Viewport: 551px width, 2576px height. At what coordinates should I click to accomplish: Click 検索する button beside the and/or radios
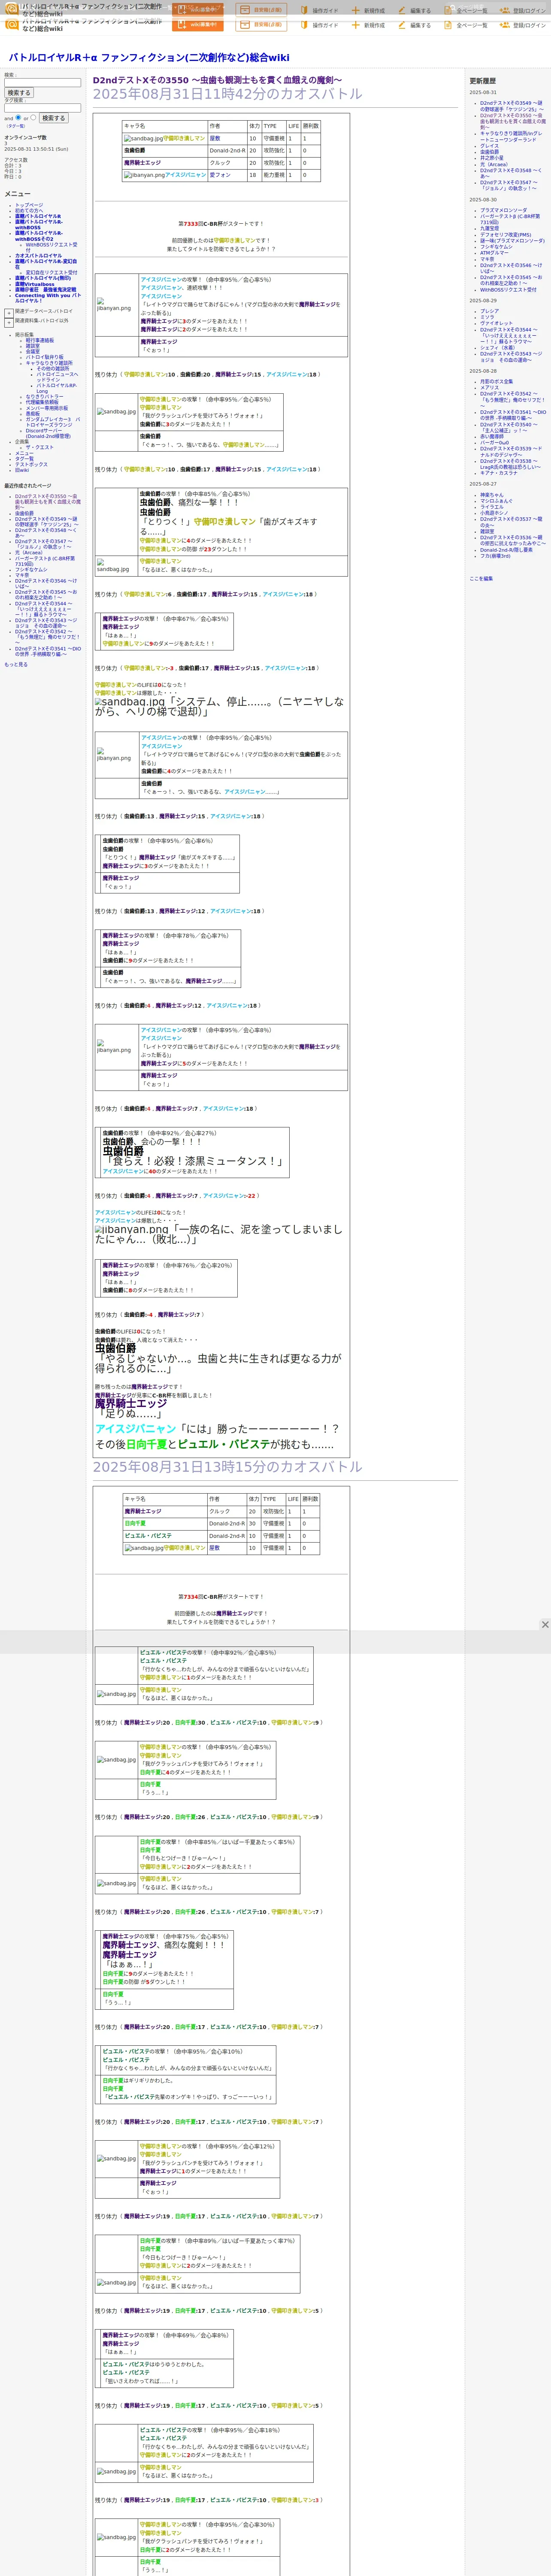tap(54, 118)
